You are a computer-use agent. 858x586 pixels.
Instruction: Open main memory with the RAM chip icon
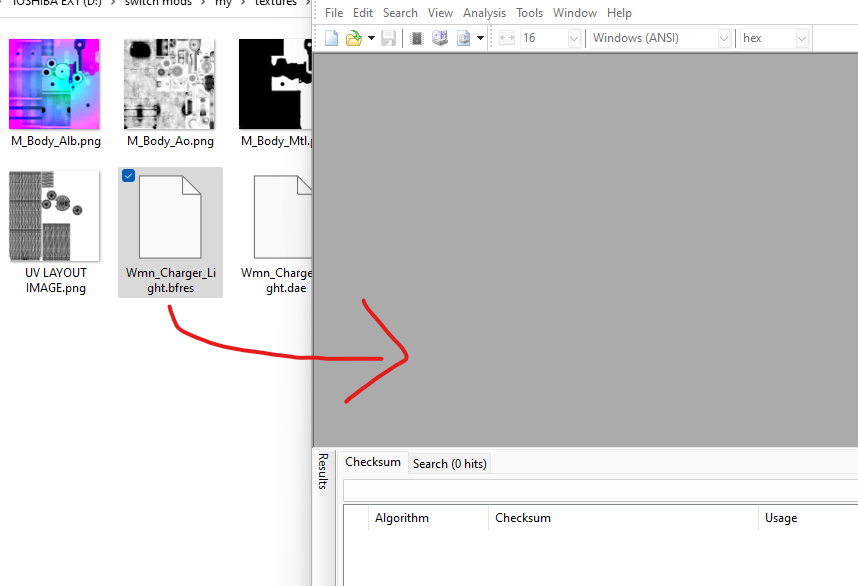coord(416,37)
